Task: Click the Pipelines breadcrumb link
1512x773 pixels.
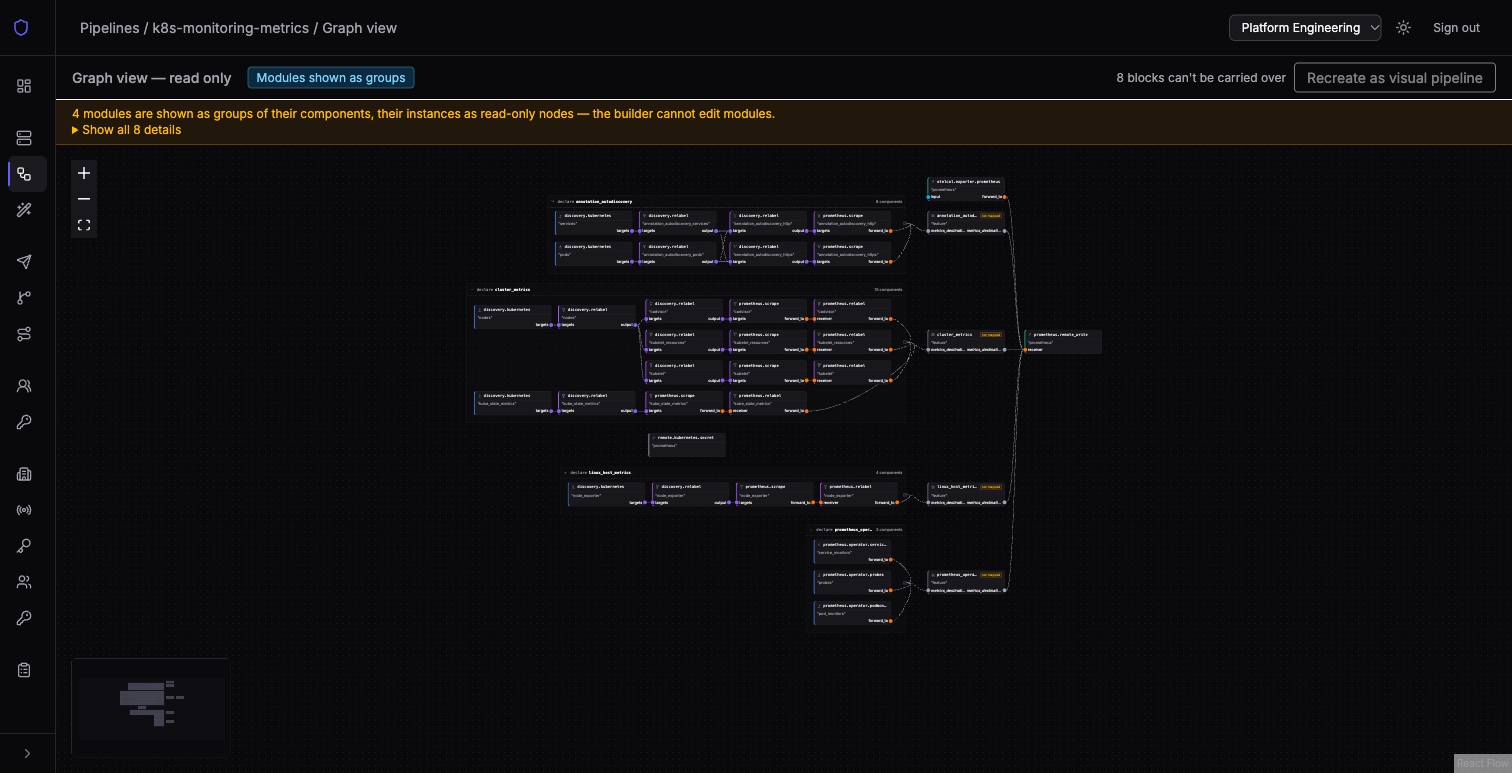Action: tap(110, 28)
